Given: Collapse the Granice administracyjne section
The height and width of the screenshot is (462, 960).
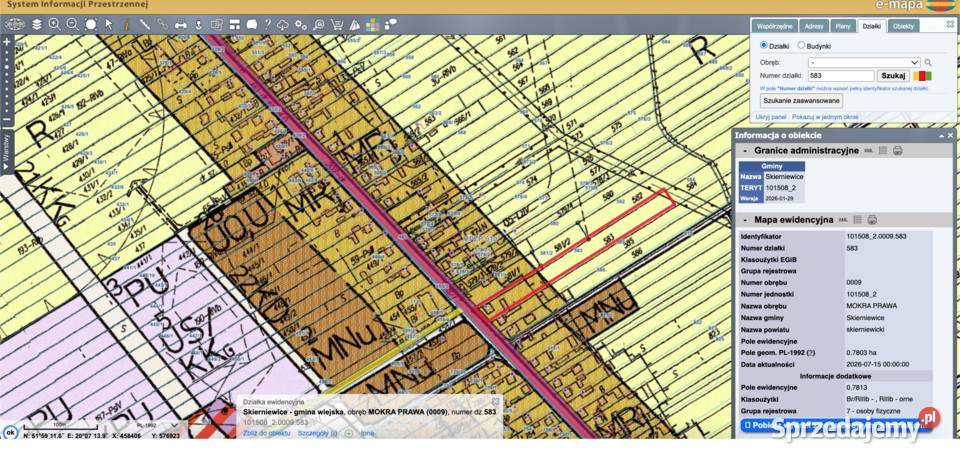Looking at the screenshot, I should tap(745, 151).
